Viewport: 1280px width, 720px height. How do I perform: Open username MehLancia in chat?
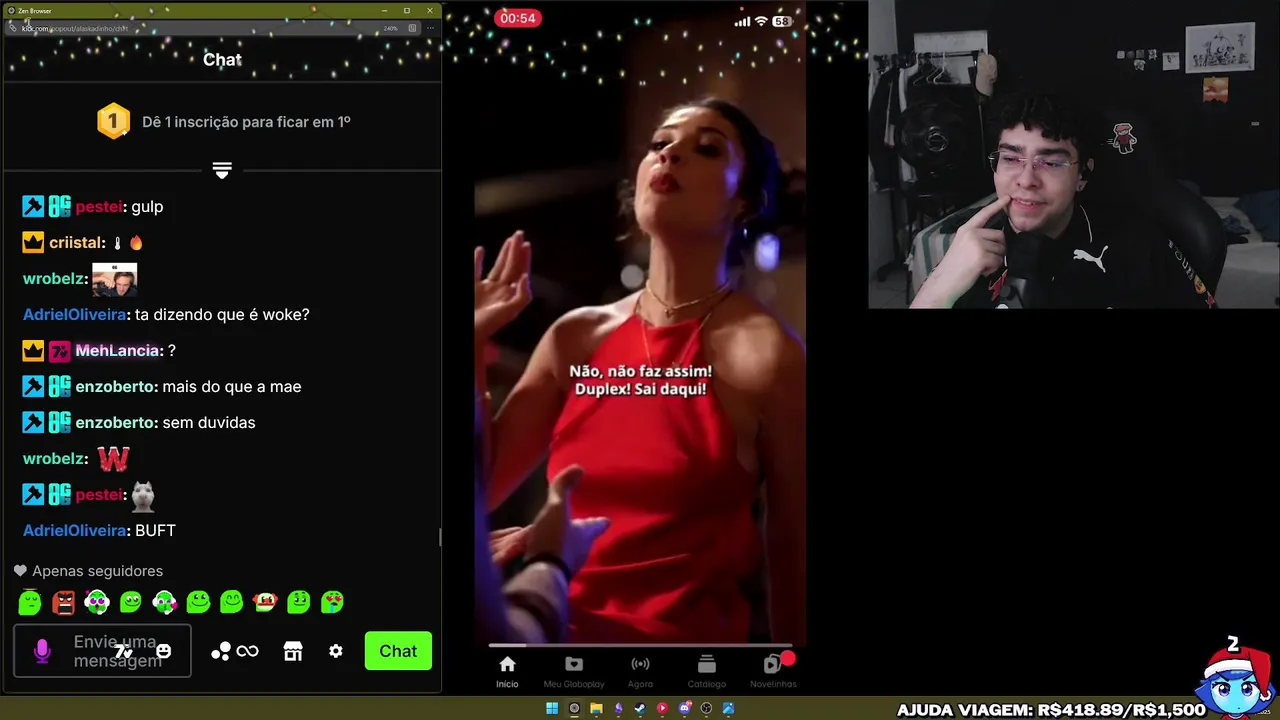coord(117,351)
